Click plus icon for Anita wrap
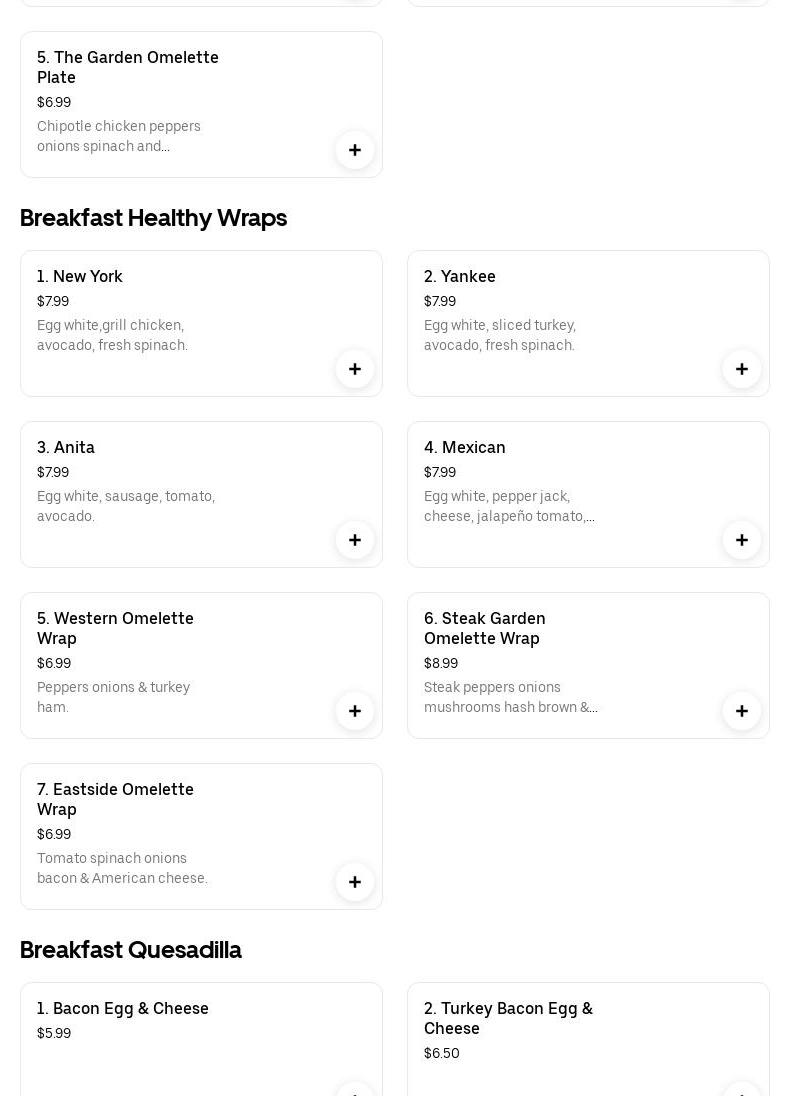Screen dimensions: 804x1096 point(355,540)
